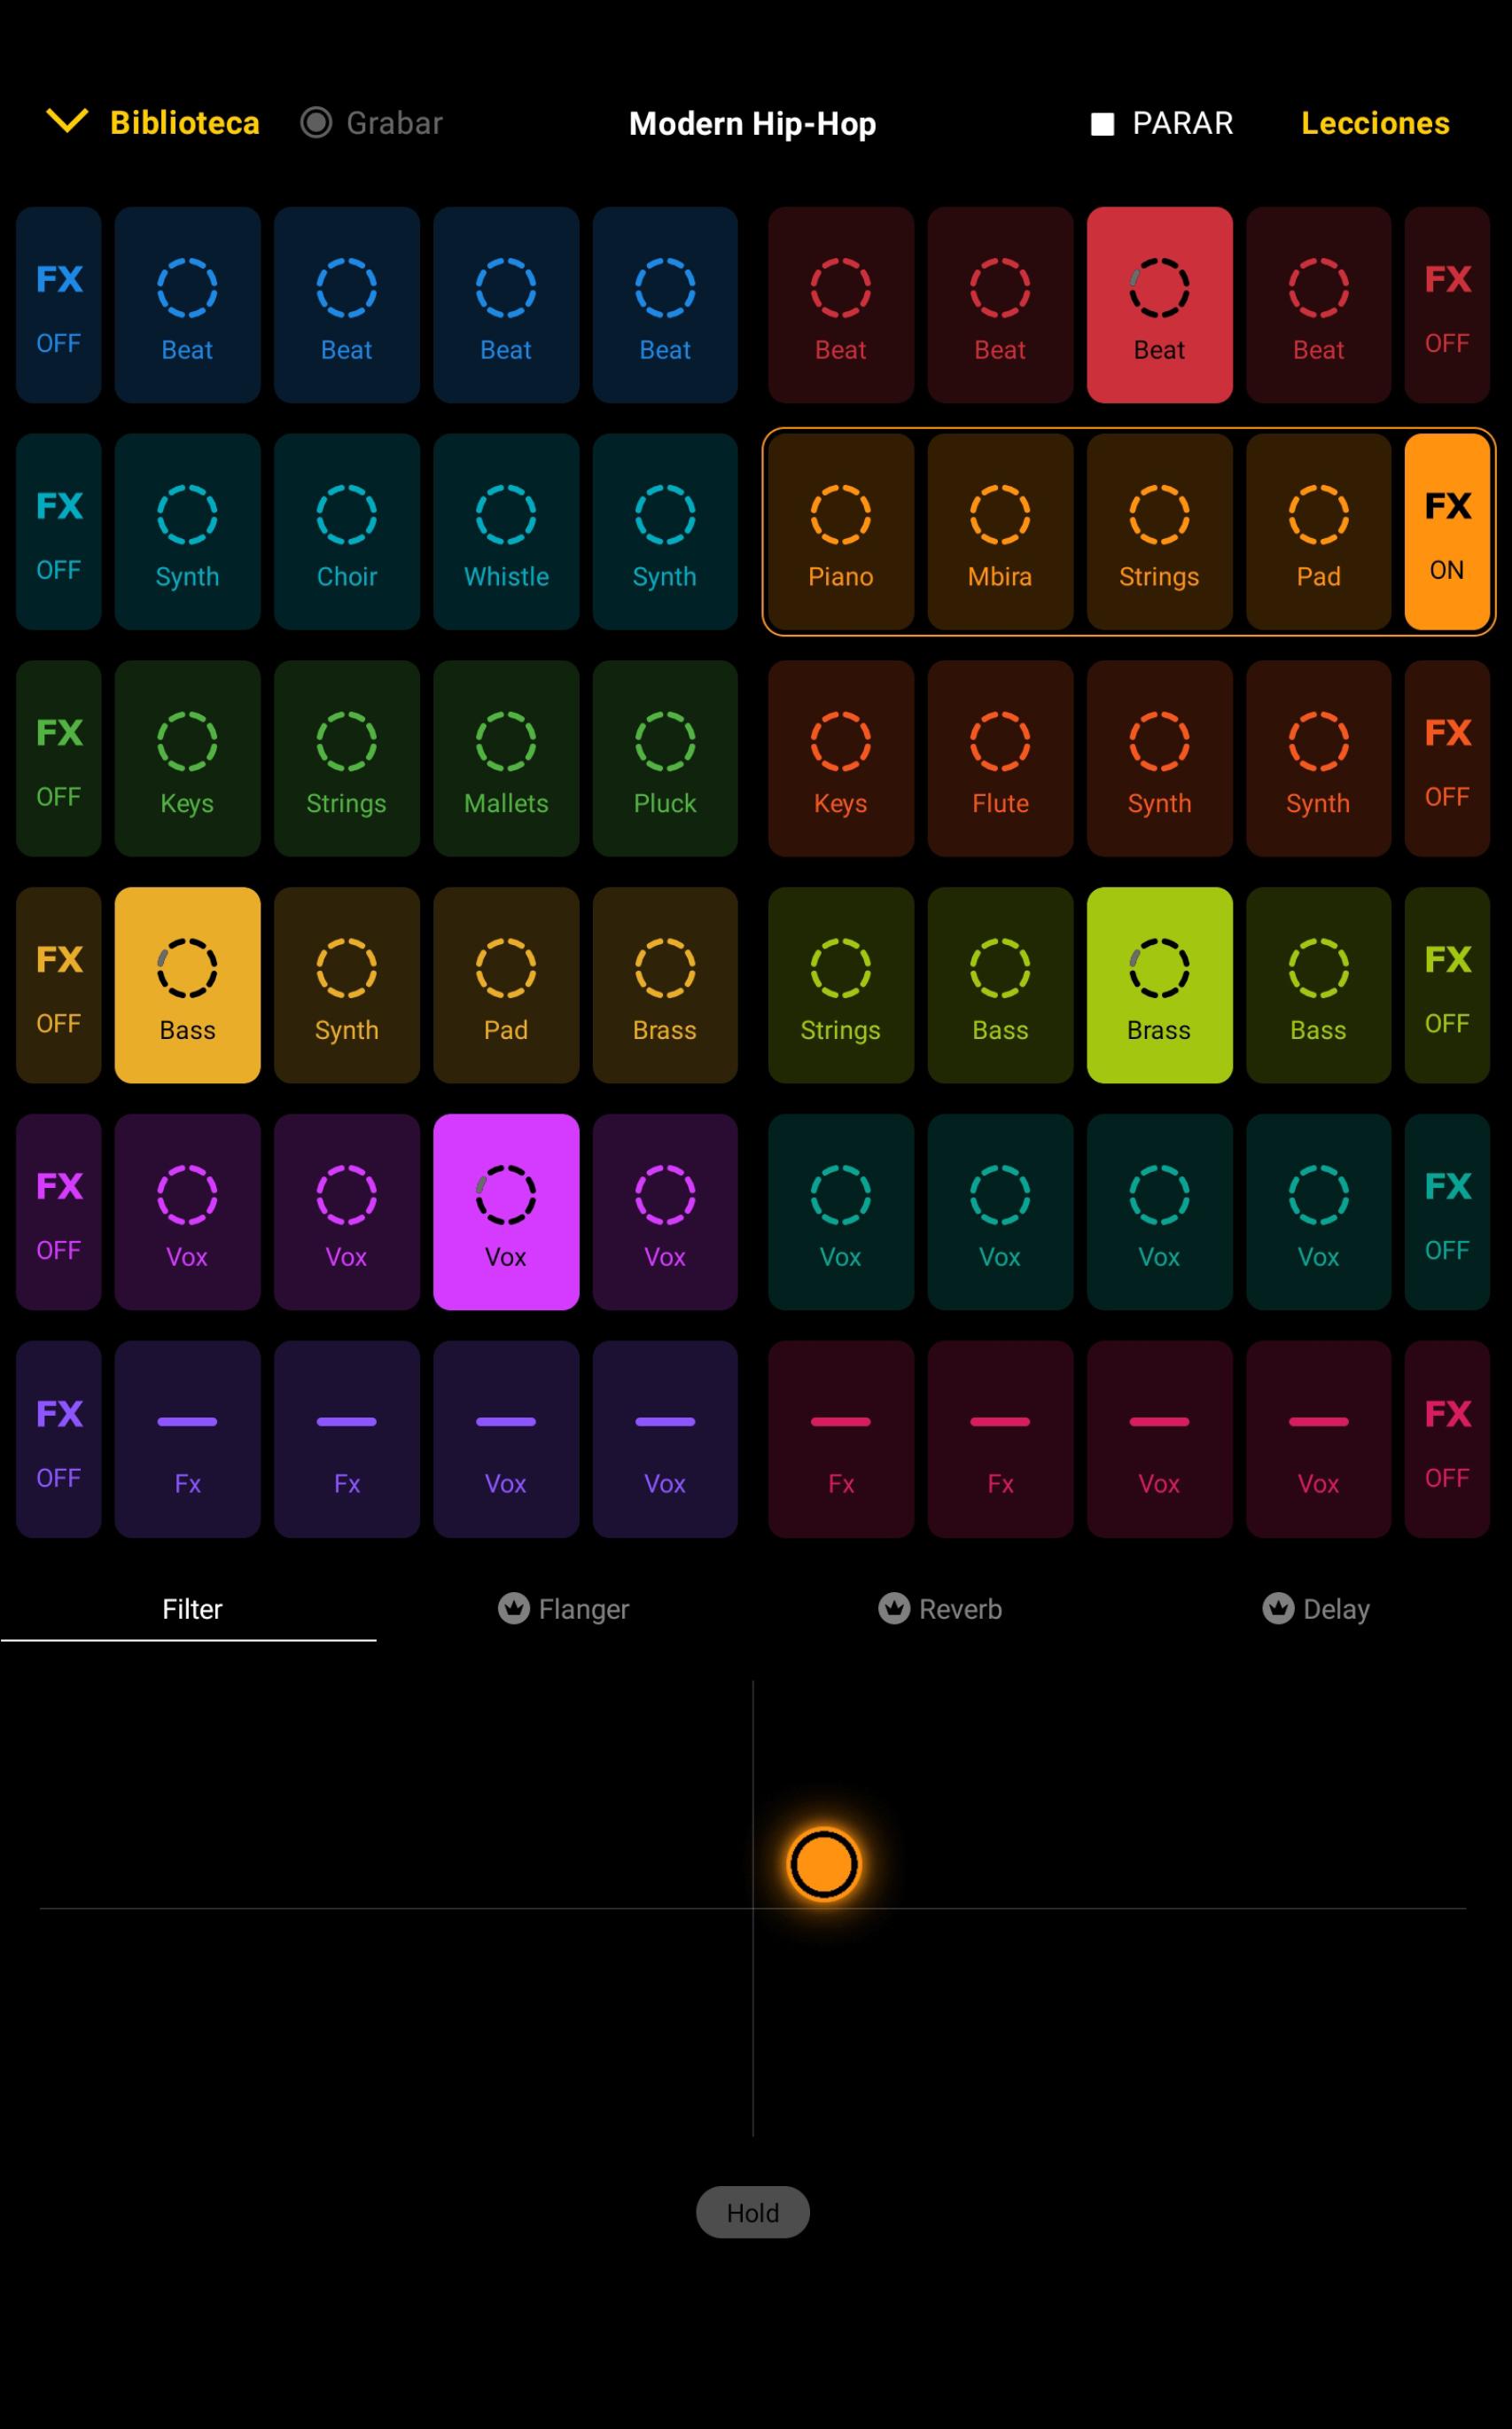
Task: Enable FX for the blue Beat row
Action: pyautogui.click(x=58, y=305)
